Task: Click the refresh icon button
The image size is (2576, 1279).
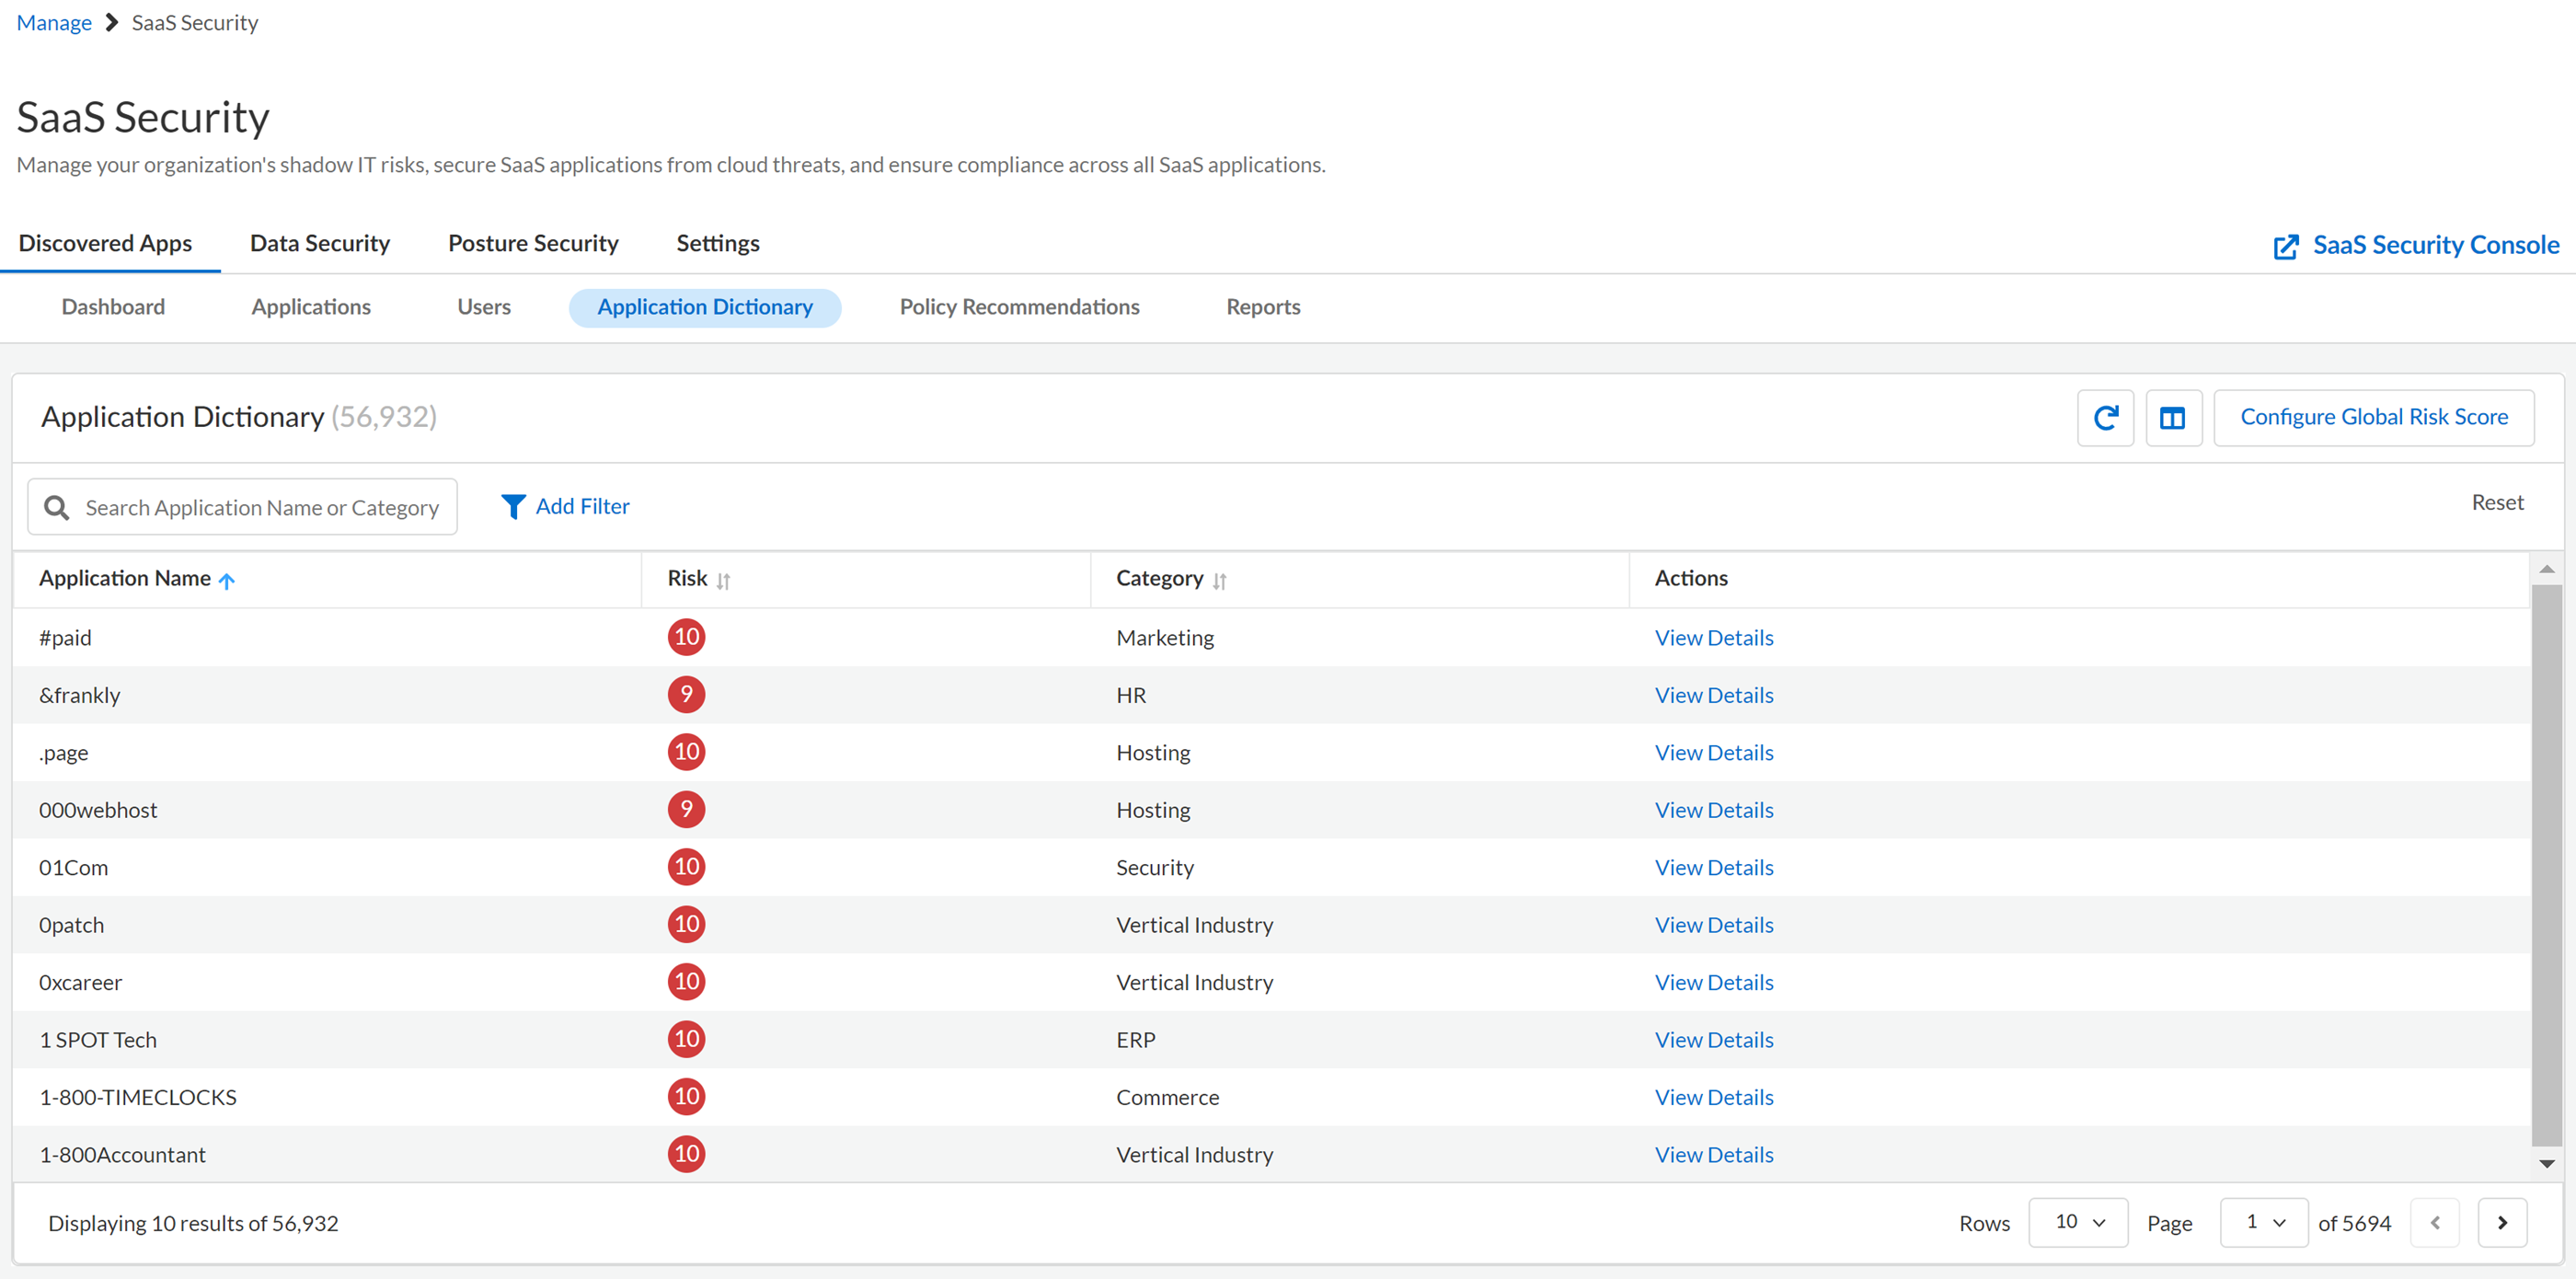Action: point(2105,417)
